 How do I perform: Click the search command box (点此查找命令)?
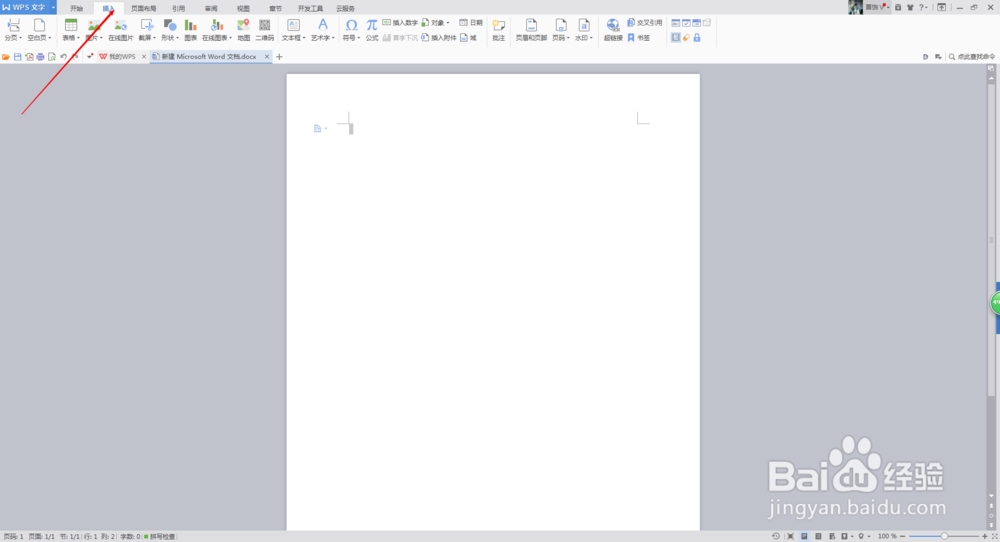[971, 57]
